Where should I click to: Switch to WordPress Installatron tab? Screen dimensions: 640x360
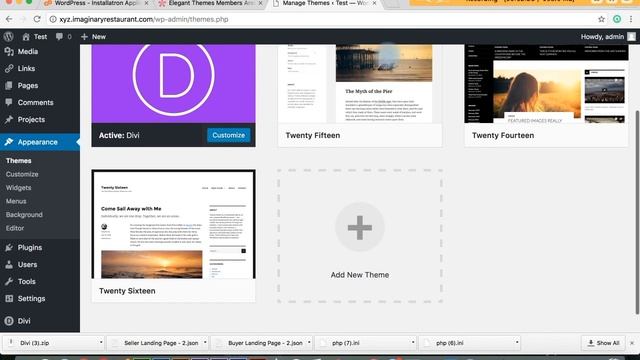[96, 3]
